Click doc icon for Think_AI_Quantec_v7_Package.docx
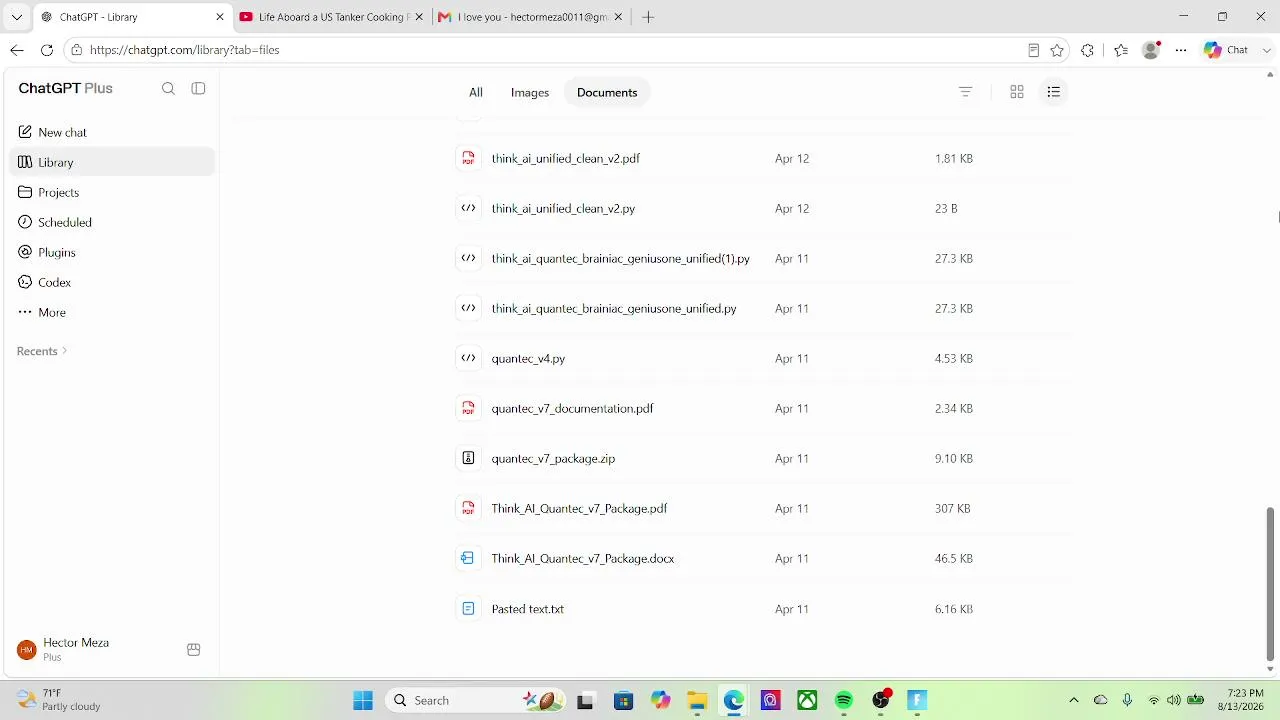This screenshot has width=1280, height=720. click(x=468, y=558)
